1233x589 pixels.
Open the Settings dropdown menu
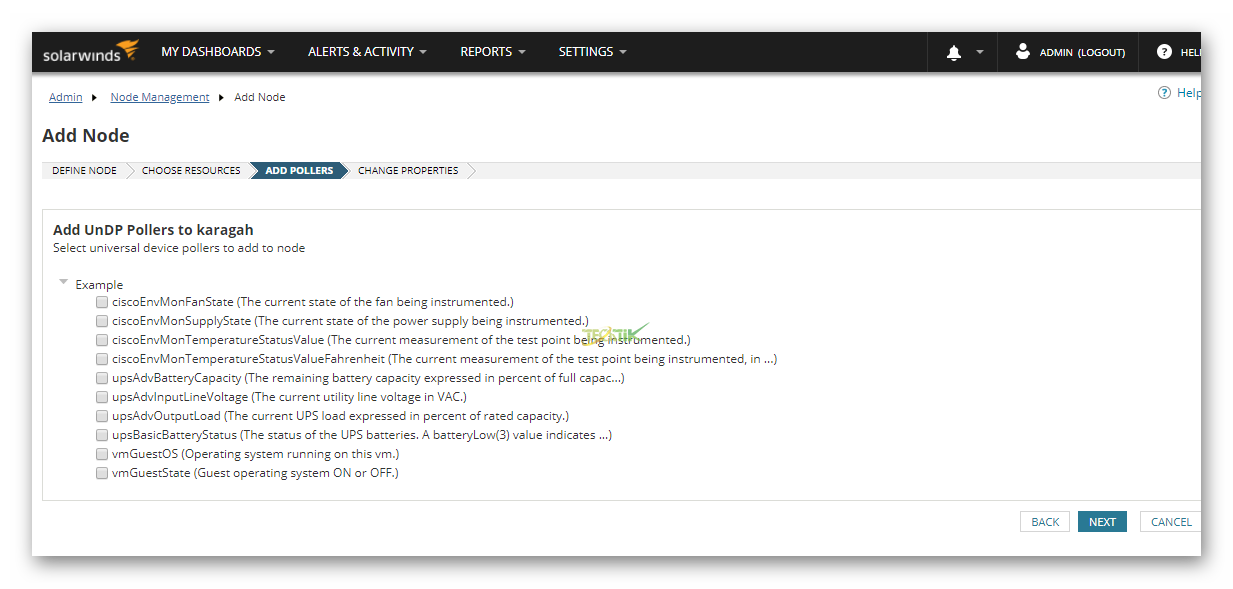click(x=592, y=52)
